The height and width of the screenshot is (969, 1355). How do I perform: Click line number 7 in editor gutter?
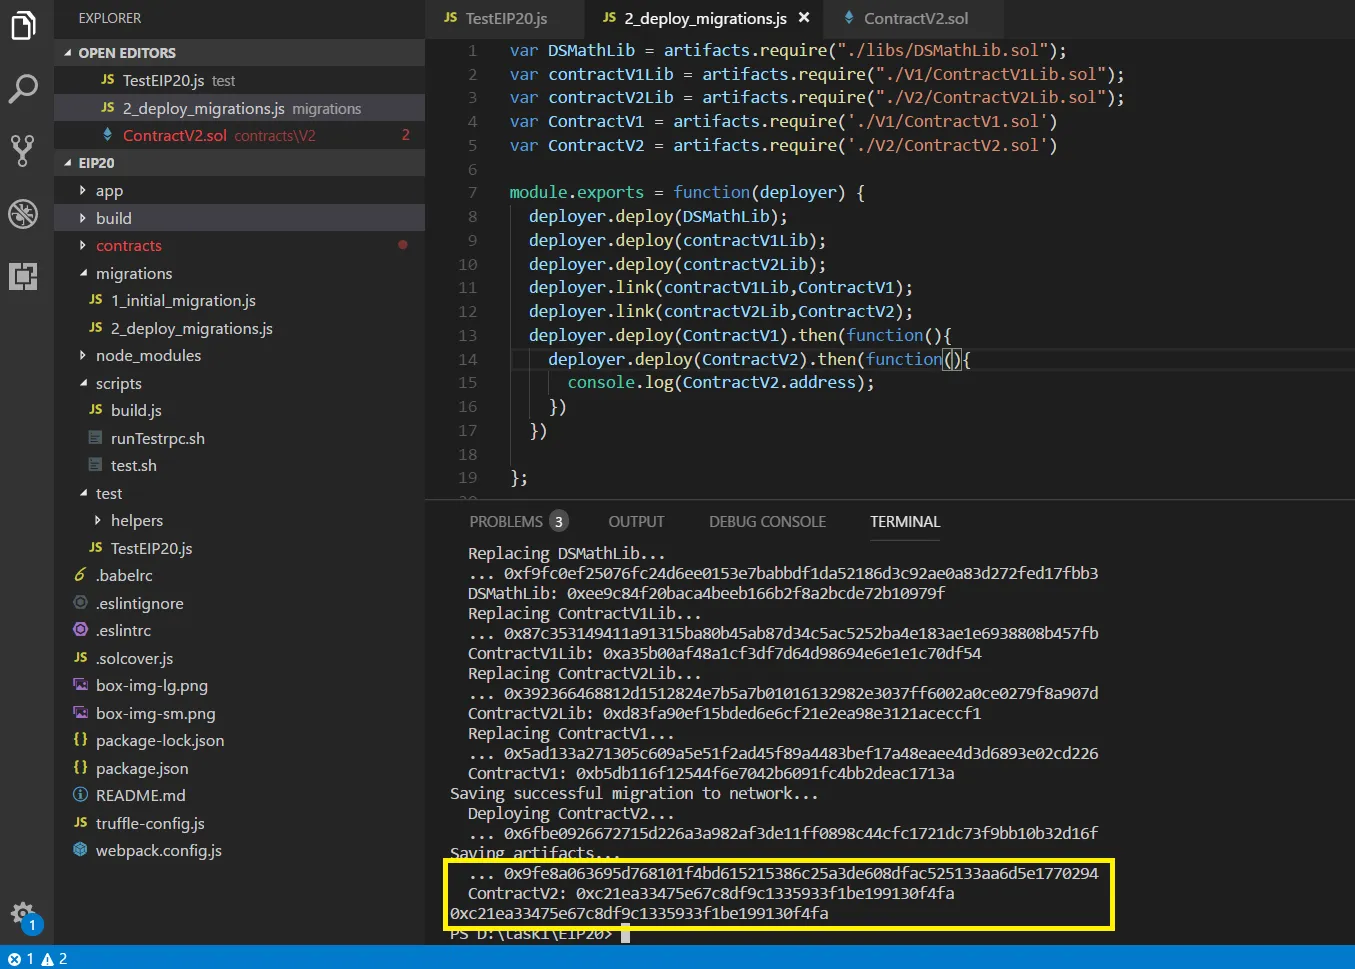coord(472,192)
